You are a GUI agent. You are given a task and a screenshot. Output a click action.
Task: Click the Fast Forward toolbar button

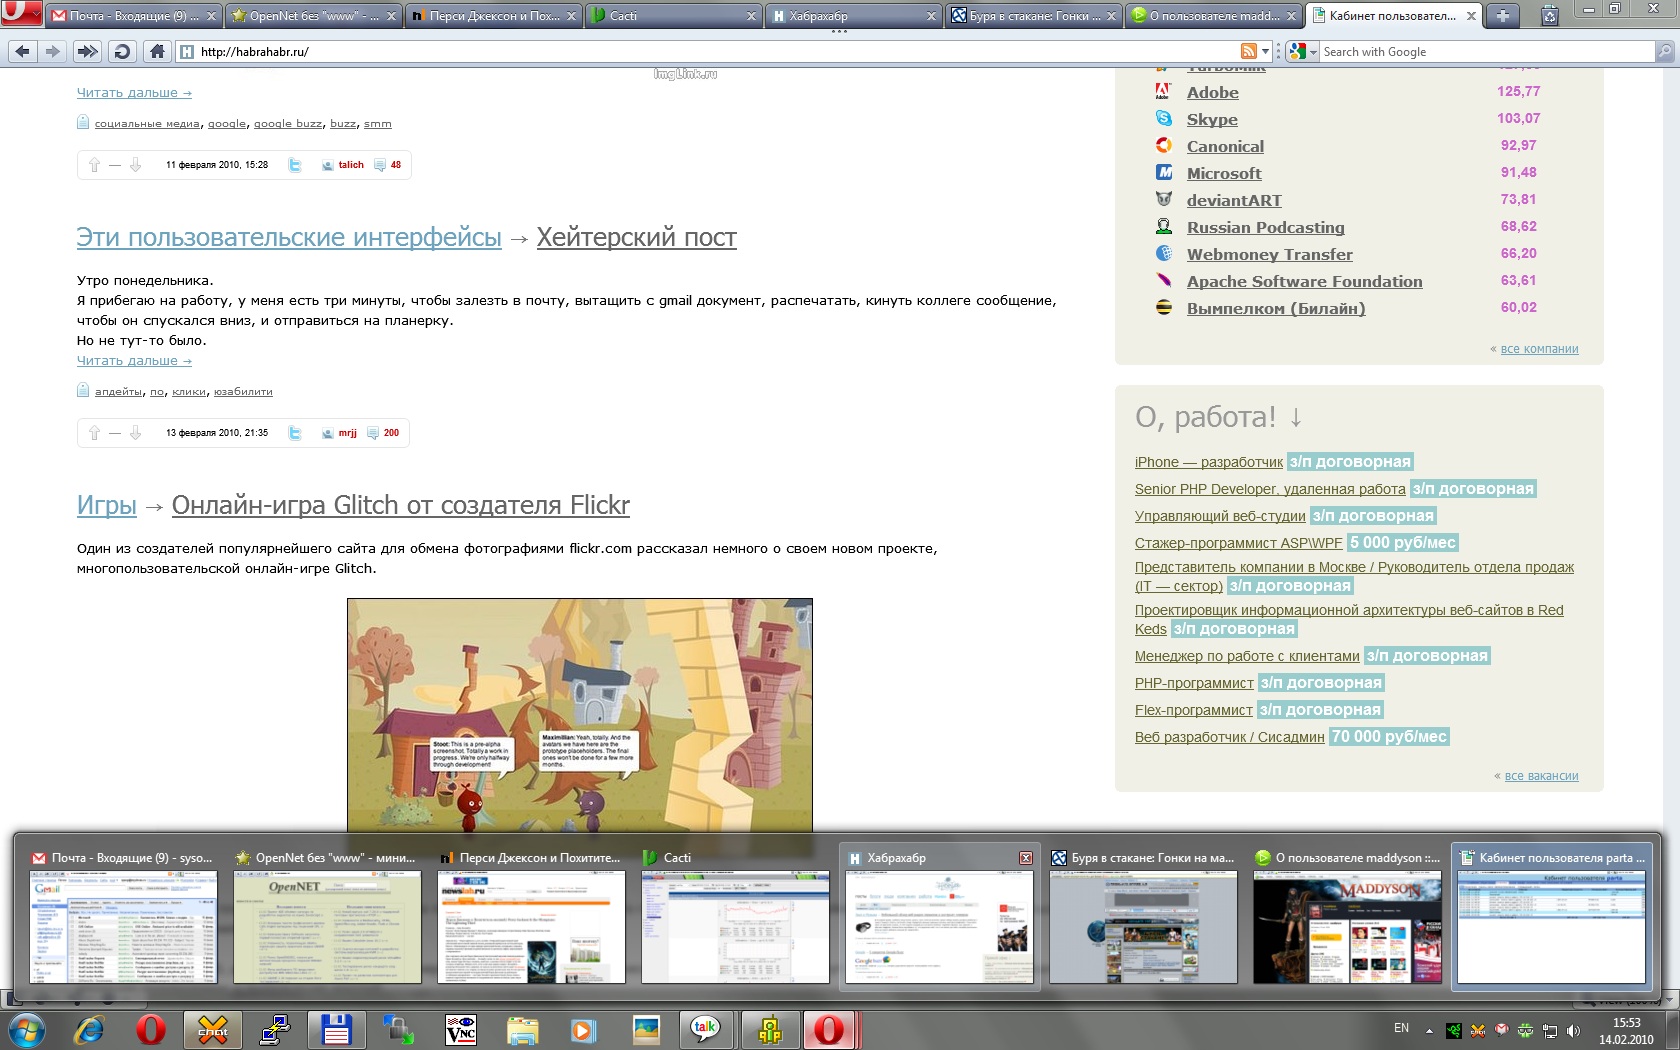pos(88,51)
